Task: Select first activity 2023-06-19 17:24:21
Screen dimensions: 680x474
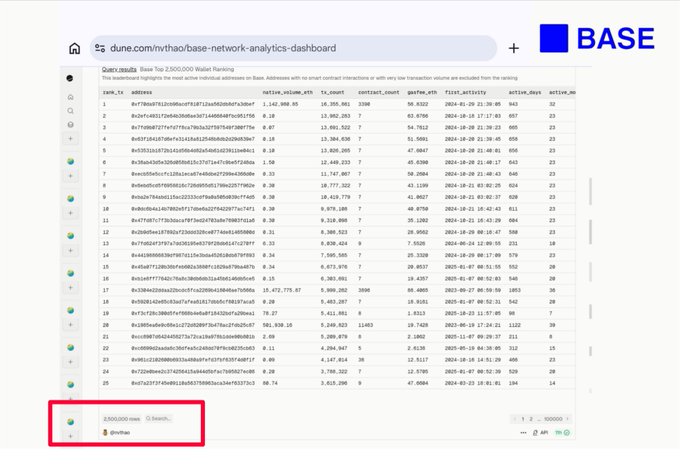Action: (x=473, y=325)
